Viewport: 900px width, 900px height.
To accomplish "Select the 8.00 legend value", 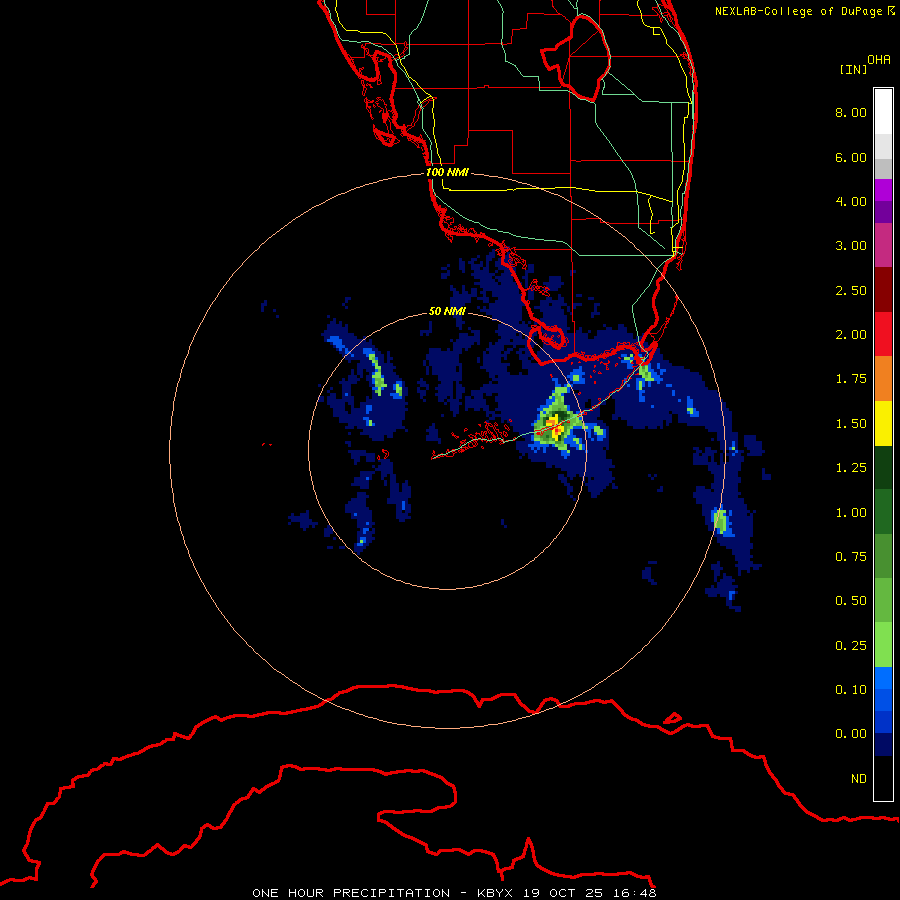I will 851,112.
